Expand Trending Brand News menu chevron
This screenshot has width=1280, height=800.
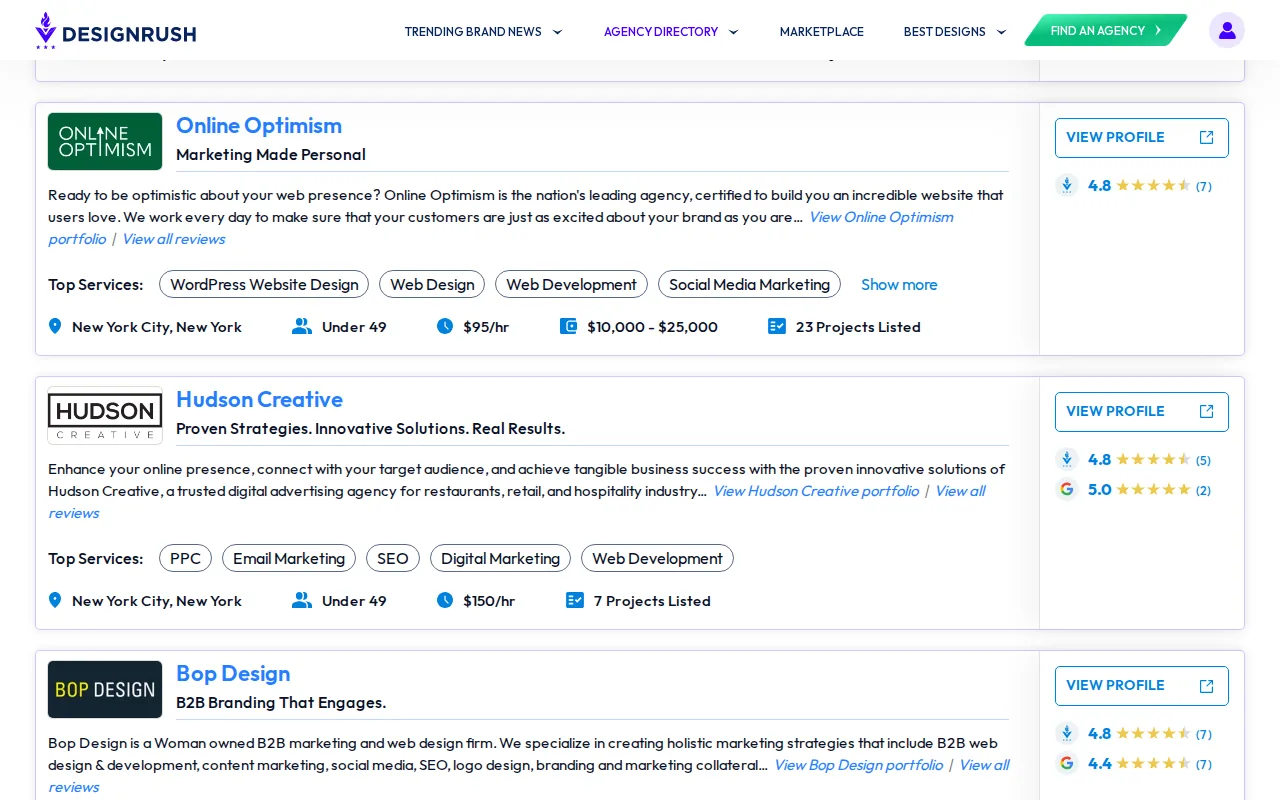557,32
